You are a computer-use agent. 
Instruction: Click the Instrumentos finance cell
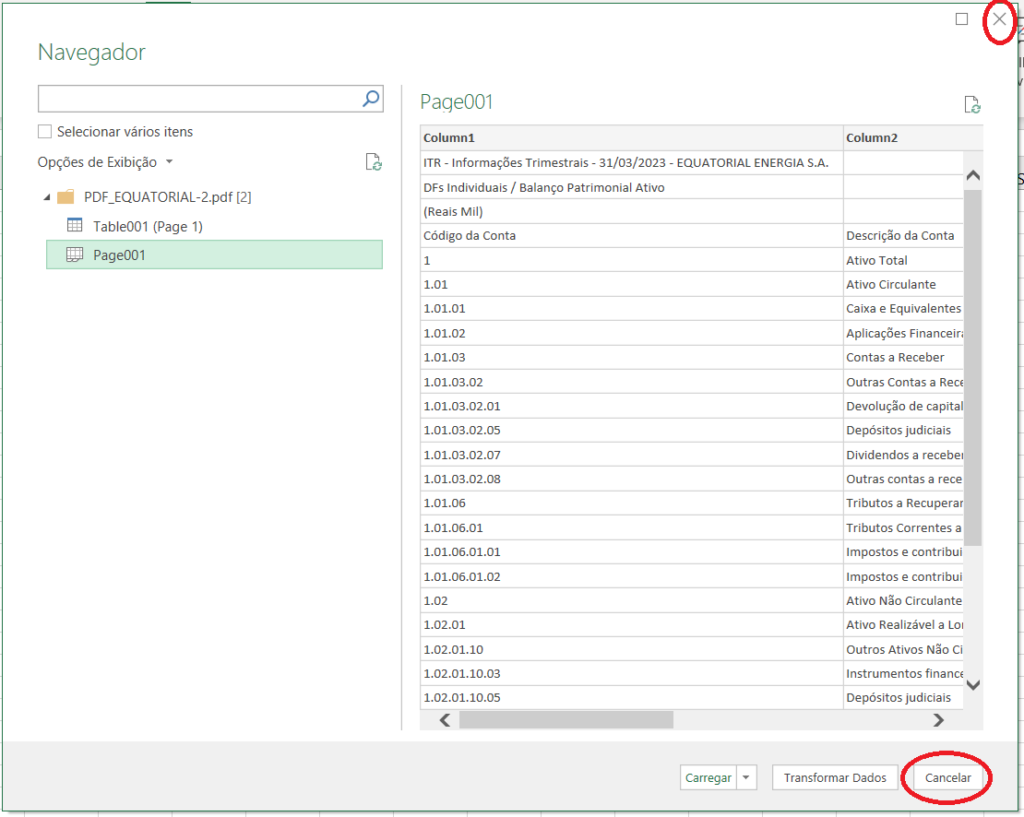pos(904,673)
